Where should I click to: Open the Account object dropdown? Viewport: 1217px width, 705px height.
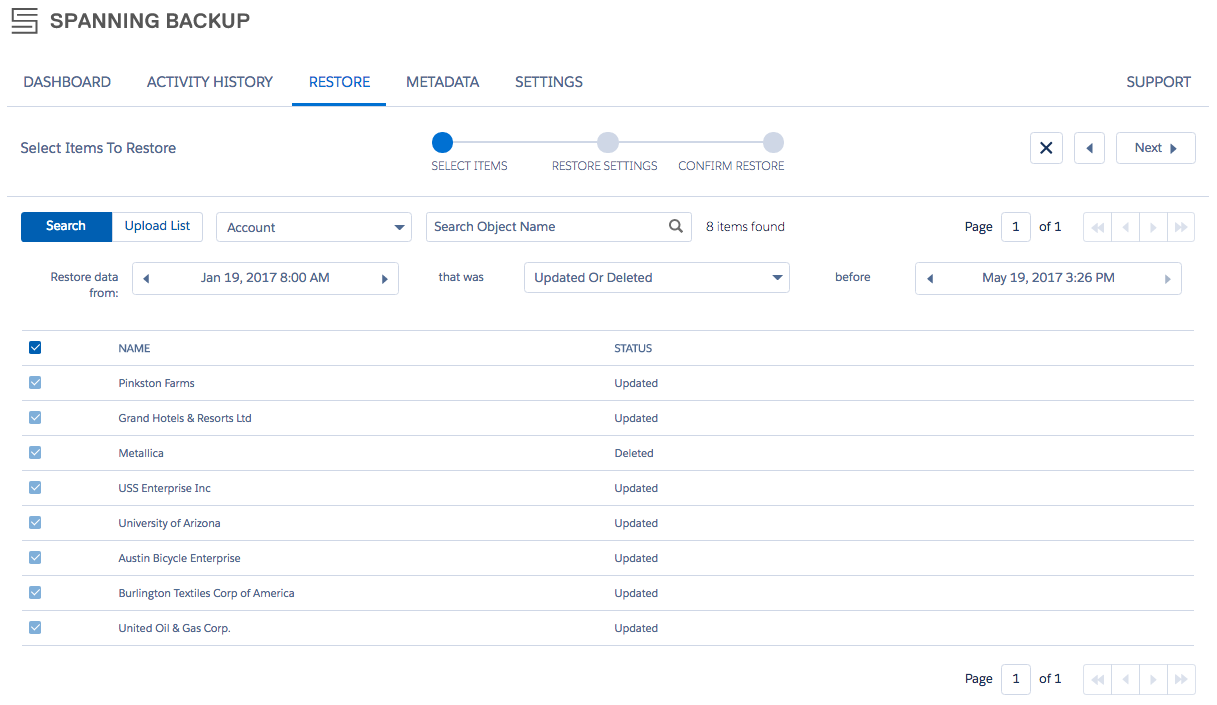(x=313, y=227)
